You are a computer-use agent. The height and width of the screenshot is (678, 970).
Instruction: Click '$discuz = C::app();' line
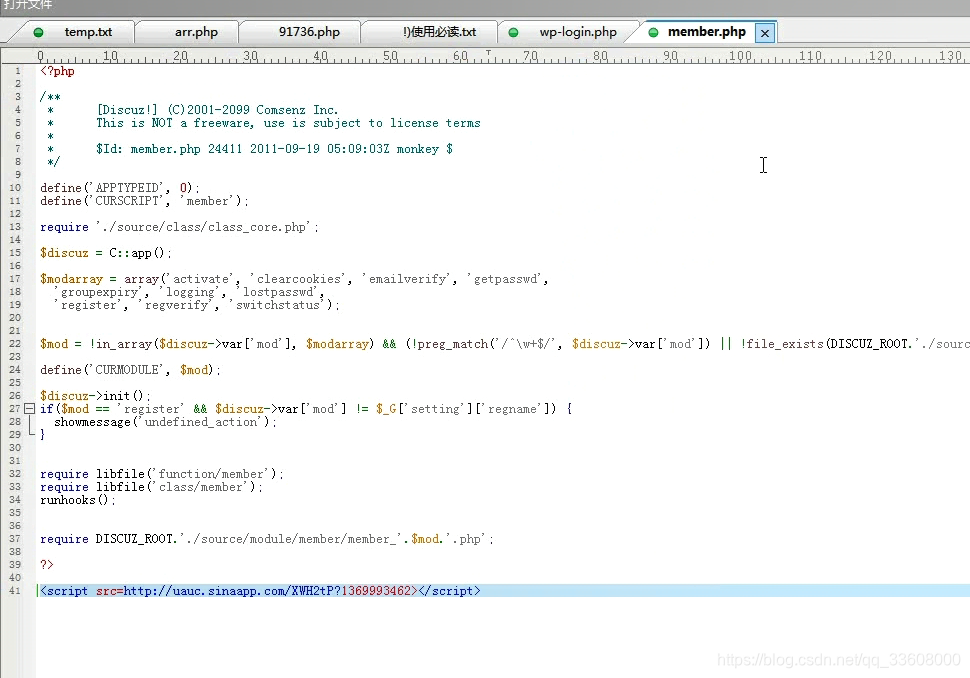[x=106, y=253]
